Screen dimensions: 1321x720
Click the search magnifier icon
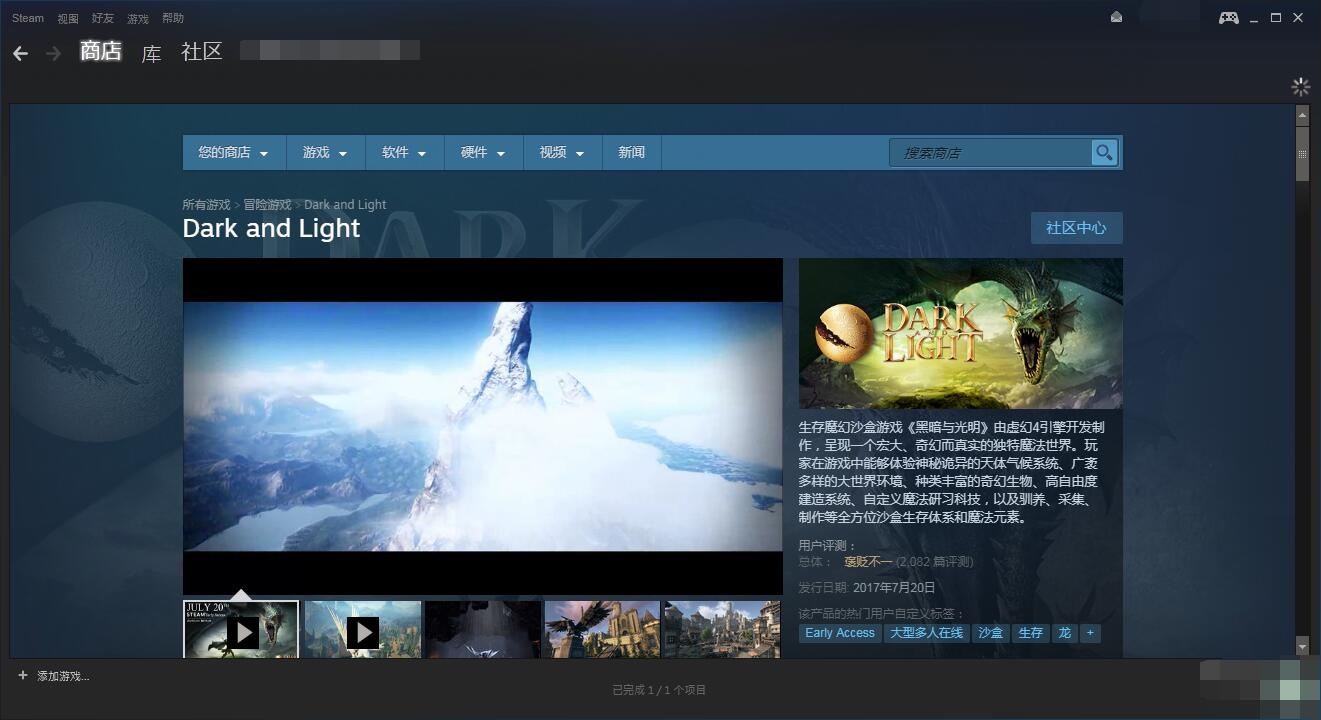pyautogui.click(x=1104, y=152)
